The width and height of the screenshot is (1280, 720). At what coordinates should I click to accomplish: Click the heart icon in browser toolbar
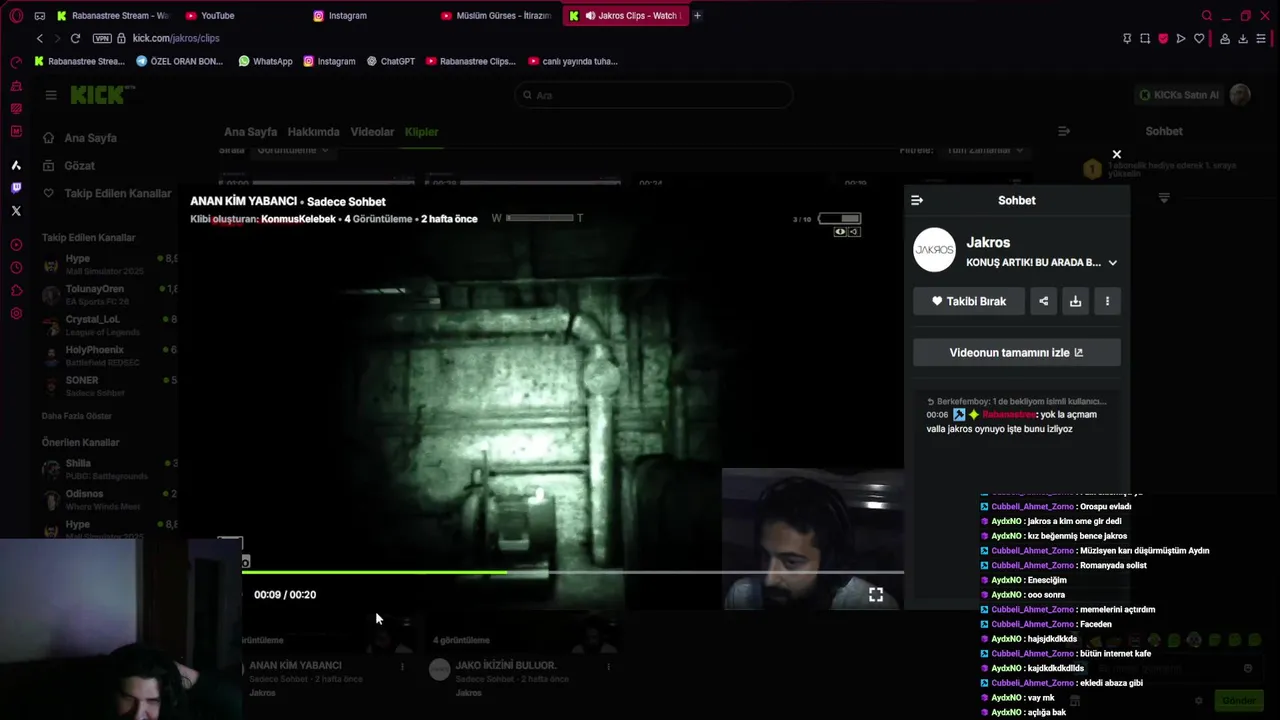[1199, 38]
